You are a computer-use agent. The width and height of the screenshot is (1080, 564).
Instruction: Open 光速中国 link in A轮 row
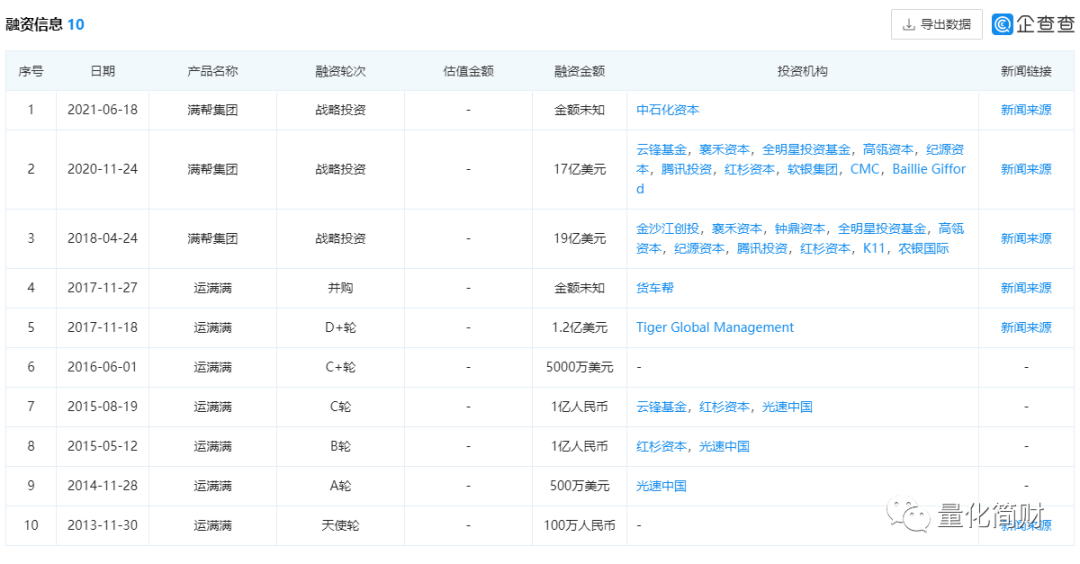pyautogui.click(x=661, y=485)
